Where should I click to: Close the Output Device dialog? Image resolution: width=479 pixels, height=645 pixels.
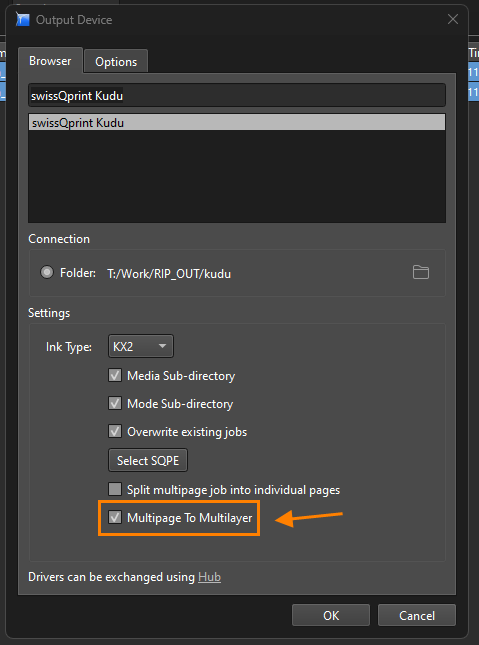tap(453, 19)
